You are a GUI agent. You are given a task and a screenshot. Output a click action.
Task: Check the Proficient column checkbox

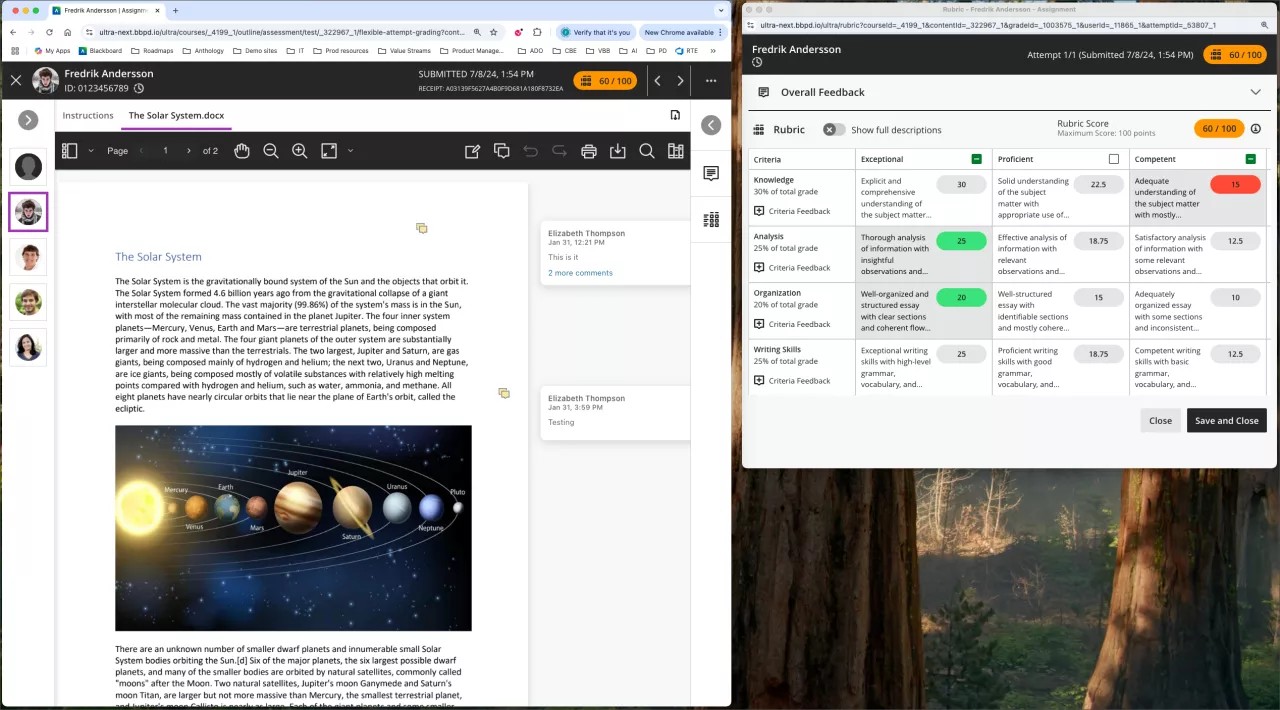(x=1115, y=159)
